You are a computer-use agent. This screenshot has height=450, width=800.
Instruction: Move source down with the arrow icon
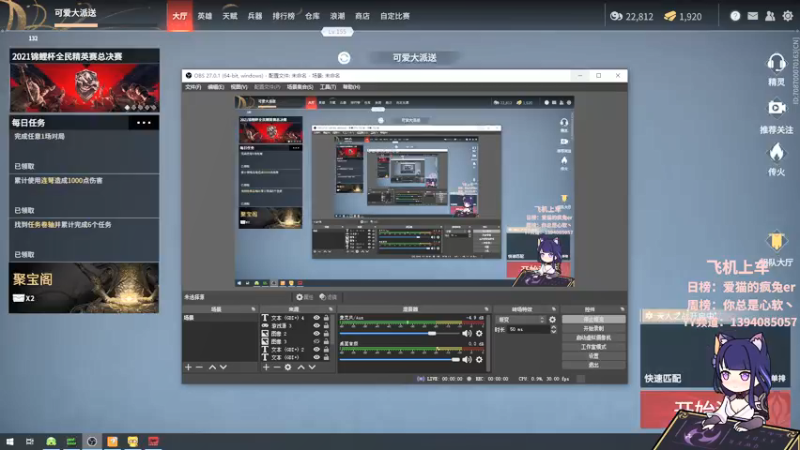[x=312, y=367]
